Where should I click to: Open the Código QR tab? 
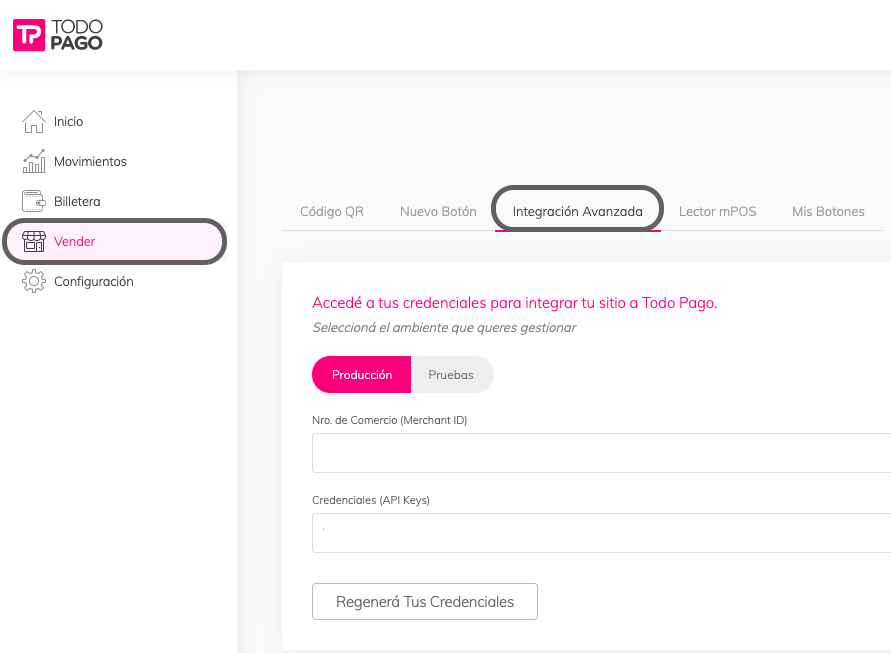coord(332,211)
